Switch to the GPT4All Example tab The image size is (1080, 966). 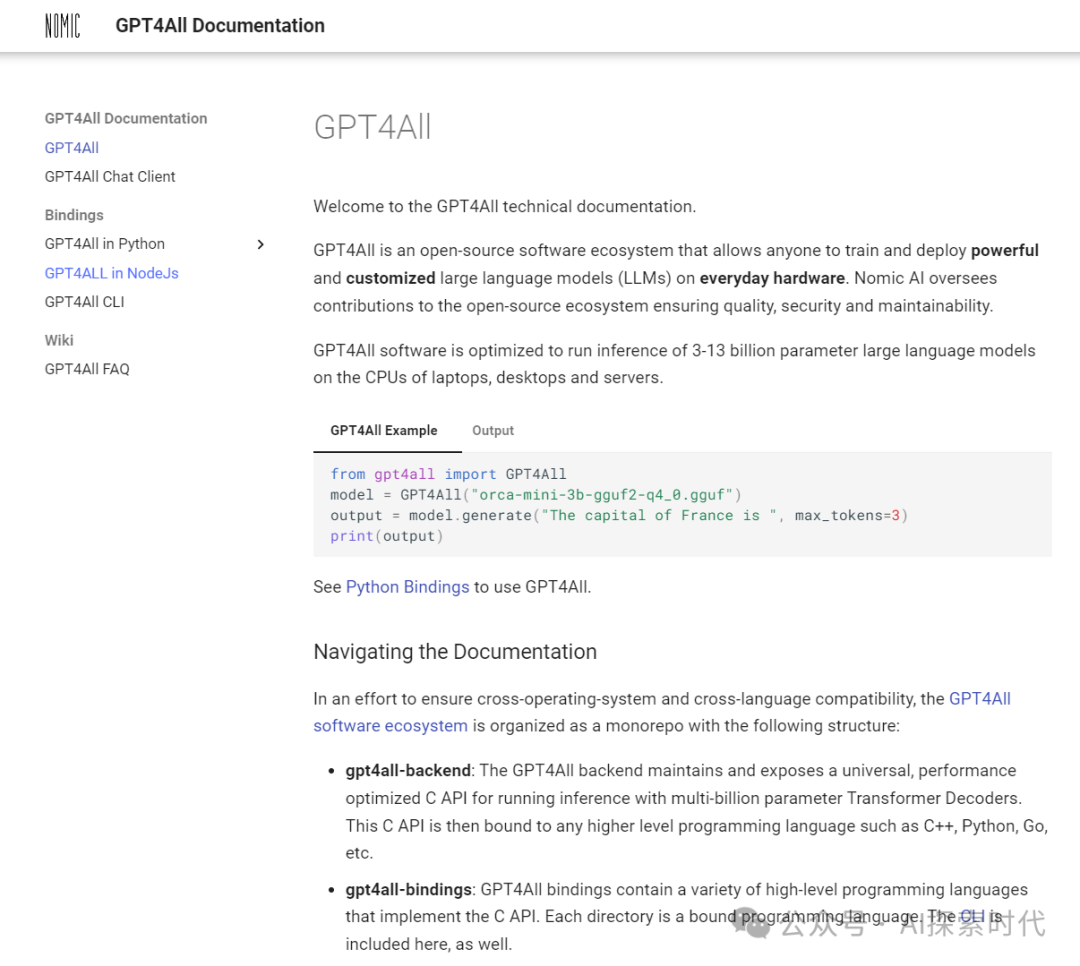384,431
